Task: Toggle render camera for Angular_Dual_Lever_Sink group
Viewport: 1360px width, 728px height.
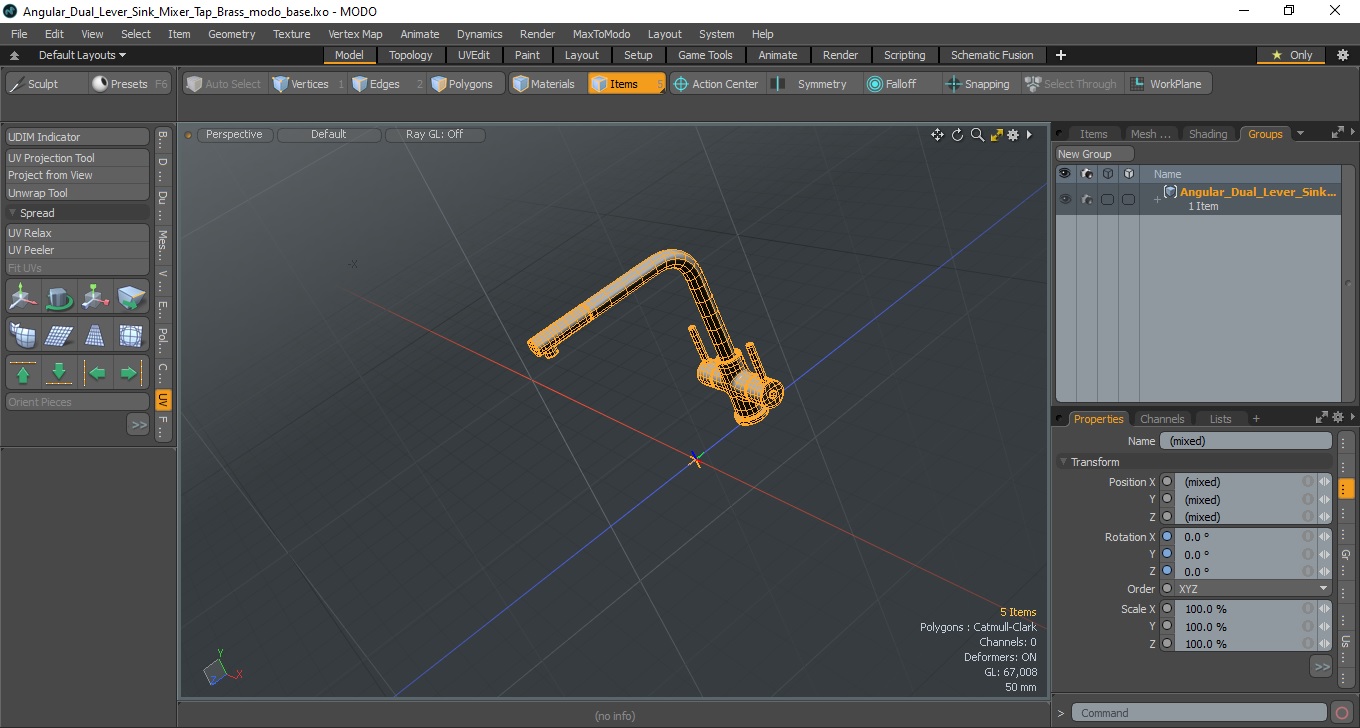Action: click(1086, 199)
